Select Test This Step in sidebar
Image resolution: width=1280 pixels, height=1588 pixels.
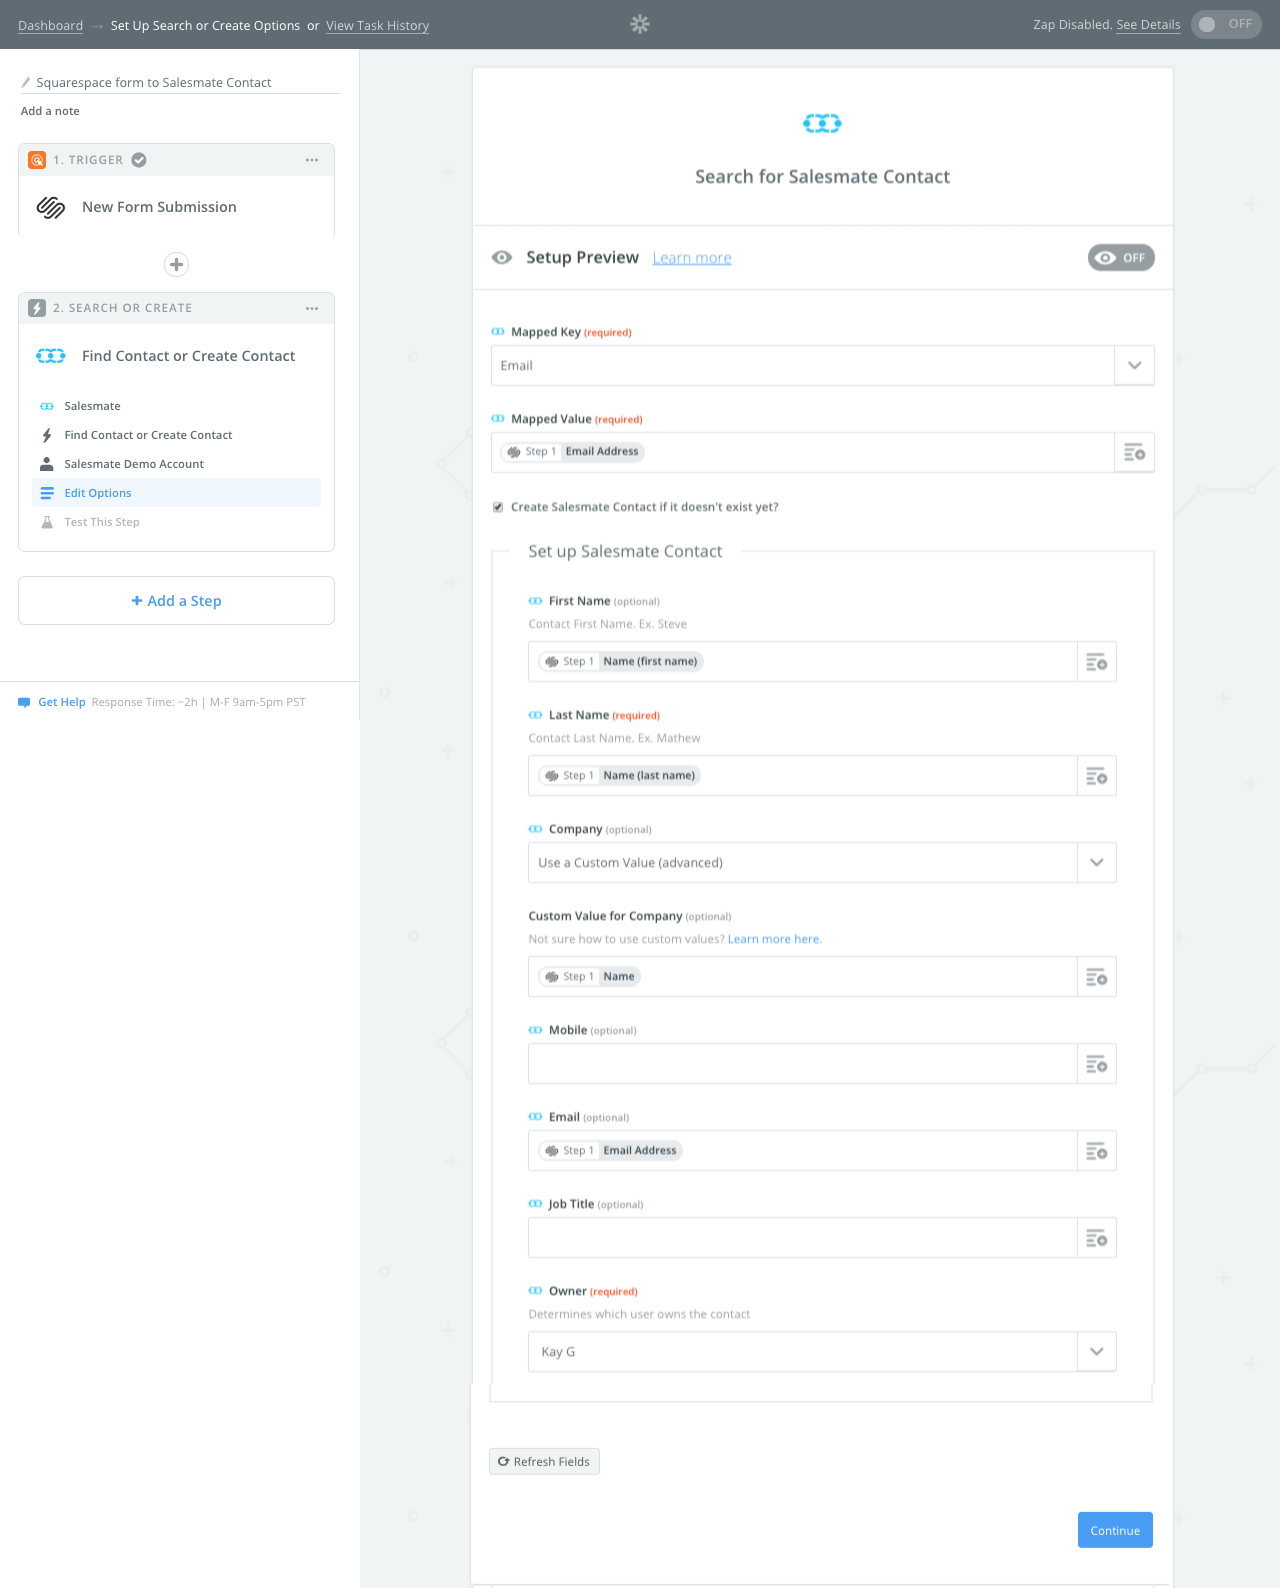pos(102,522)
